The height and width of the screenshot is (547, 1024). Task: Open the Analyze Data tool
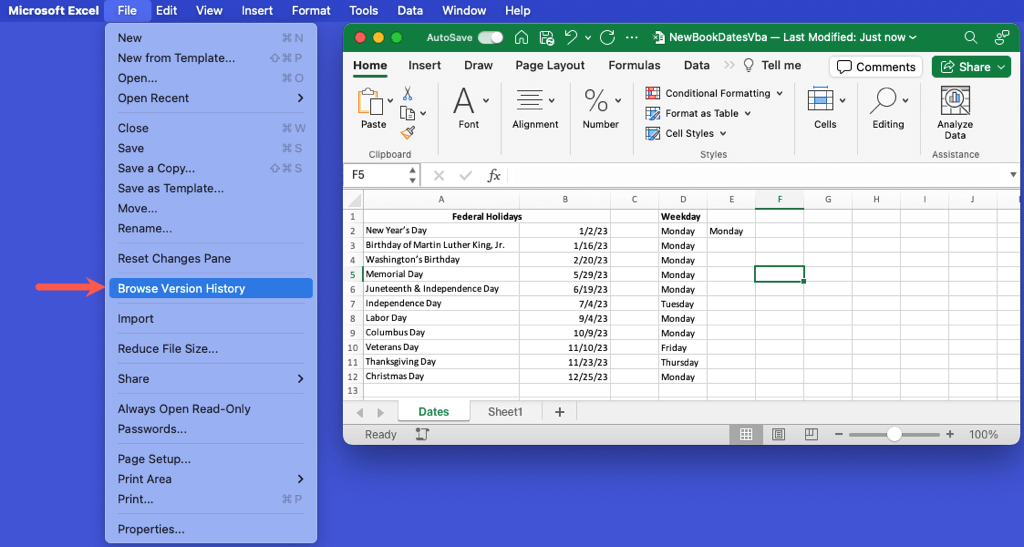955,113
